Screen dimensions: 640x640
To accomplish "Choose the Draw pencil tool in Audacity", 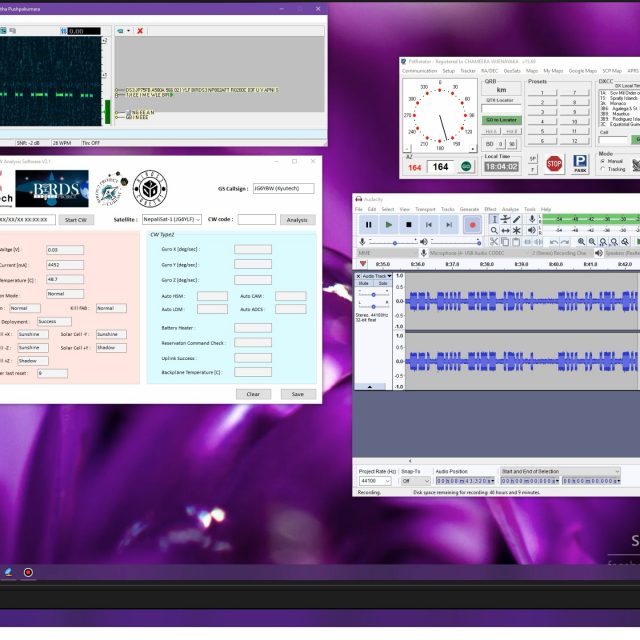I will pos(517,219).
